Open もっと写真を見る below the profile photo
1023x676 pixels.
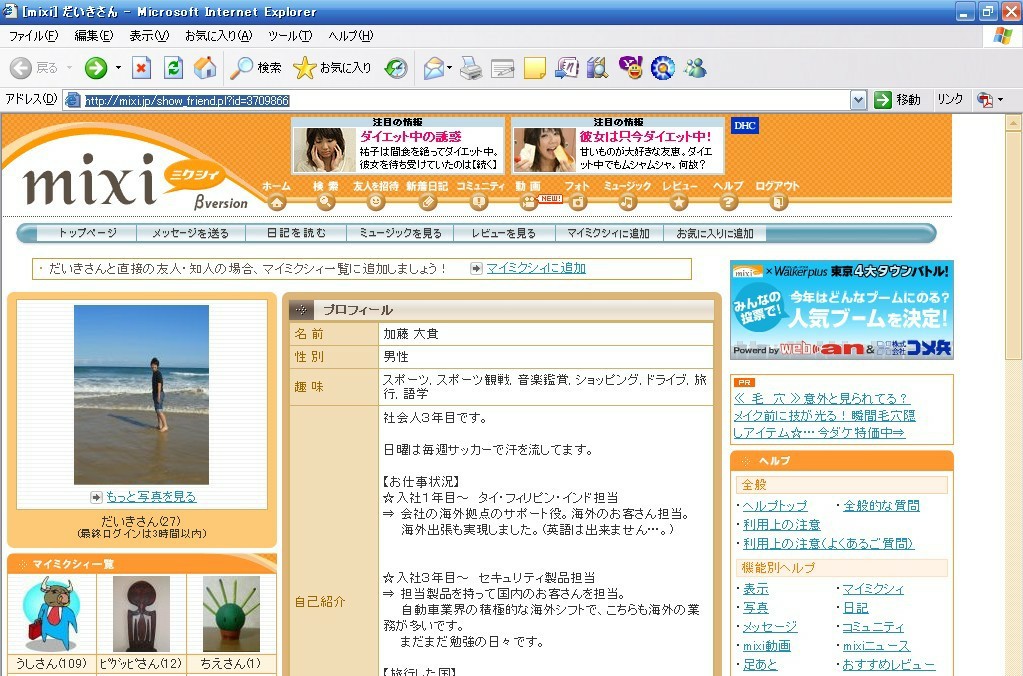pyautogui.click(x=150, y=499)
